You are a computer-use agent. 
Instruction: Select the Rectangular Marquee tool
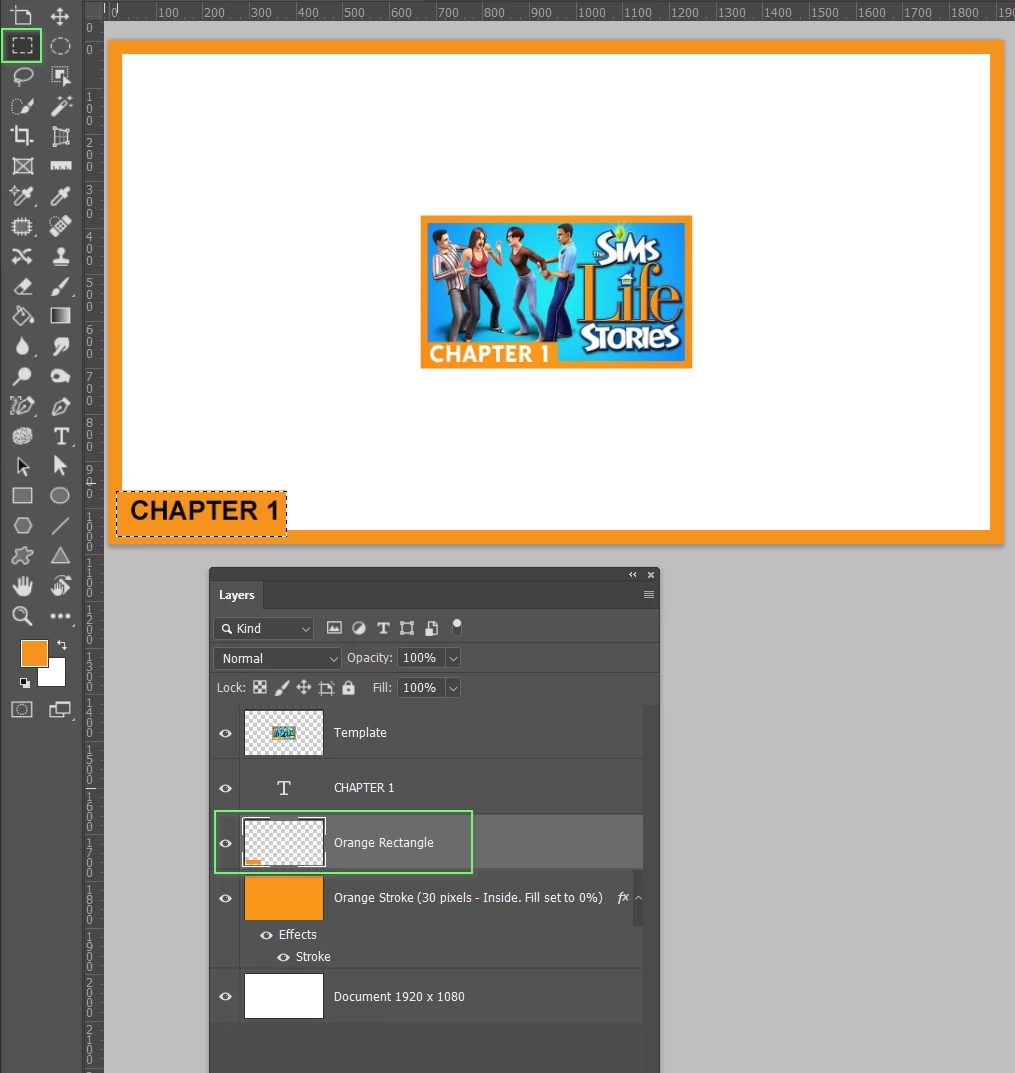click(22, 46)
